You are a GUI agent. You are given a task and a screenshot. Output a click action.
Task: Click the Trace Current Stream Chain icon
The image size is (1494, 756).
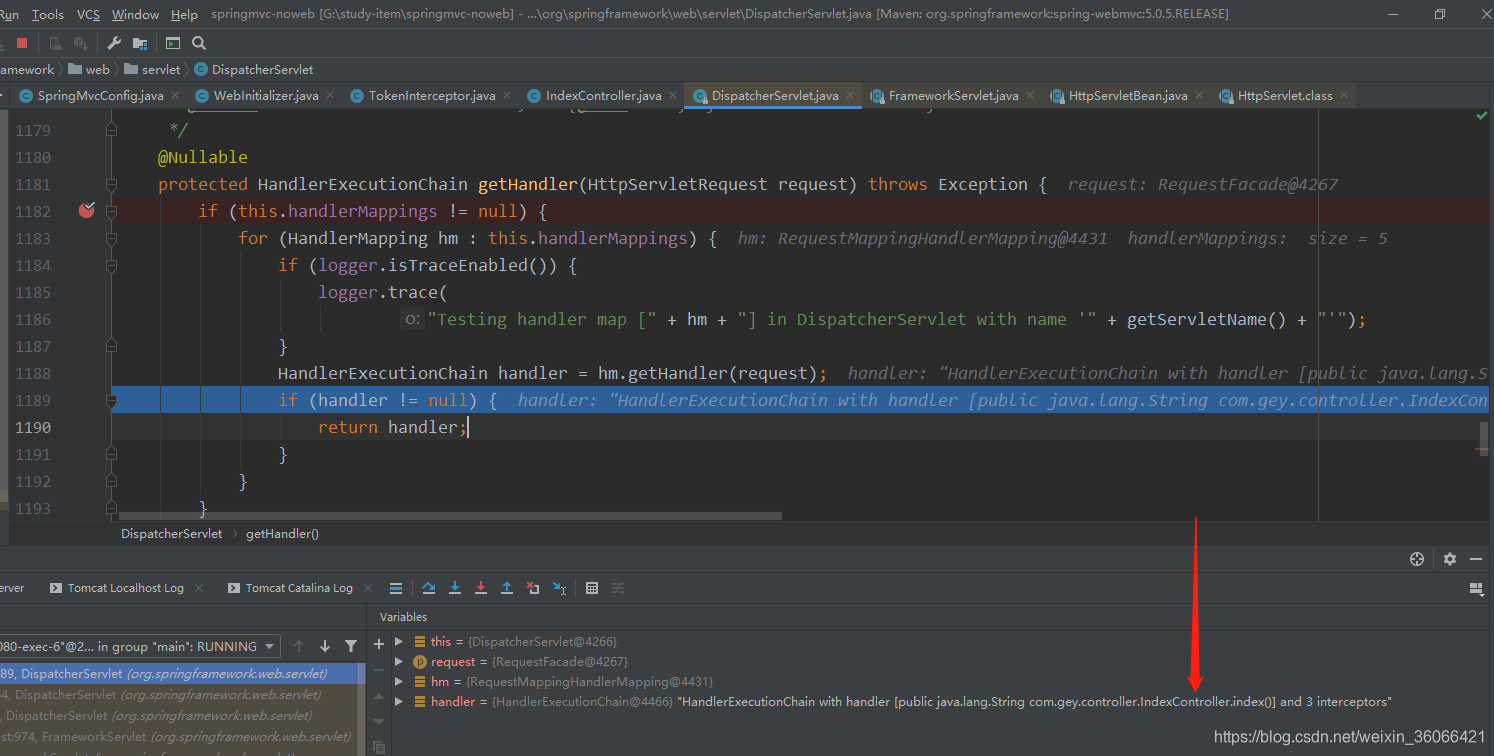(618, 588)
